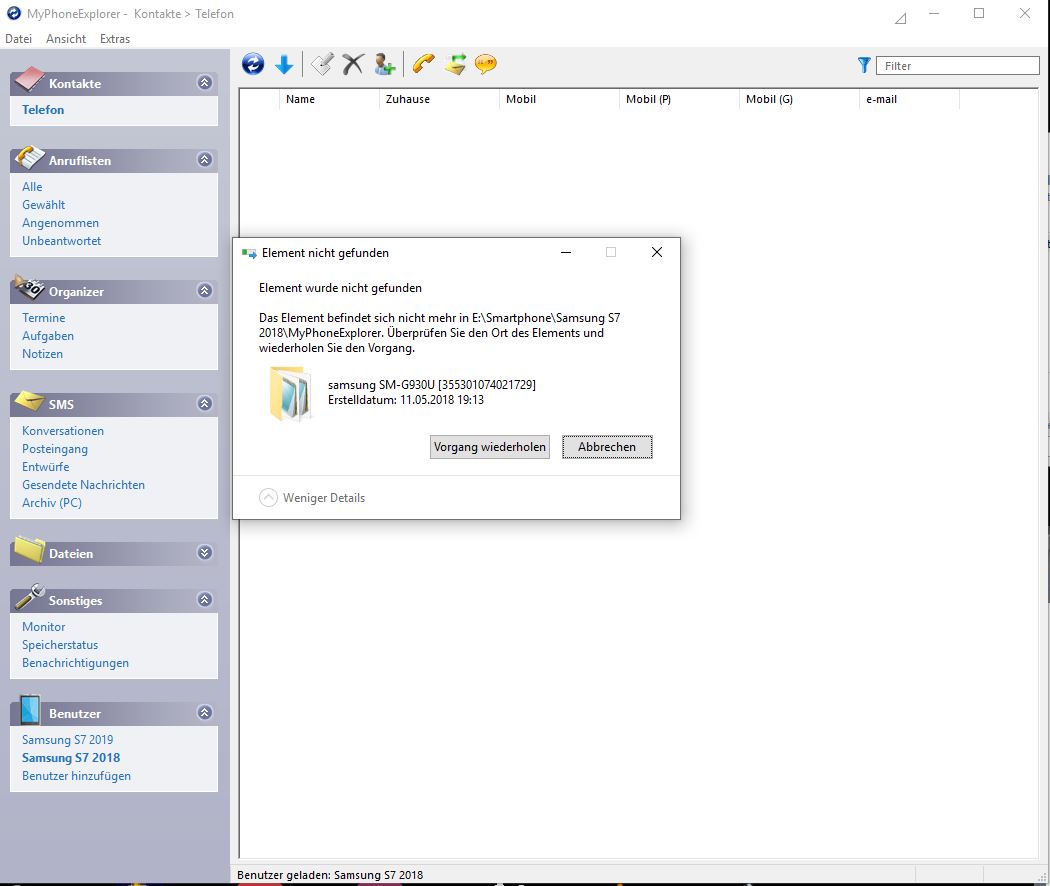Collapse dialog with Weniger Details
Image resolution: width=1050 pixels, height=886 pixels.
(x=312, y=498)
